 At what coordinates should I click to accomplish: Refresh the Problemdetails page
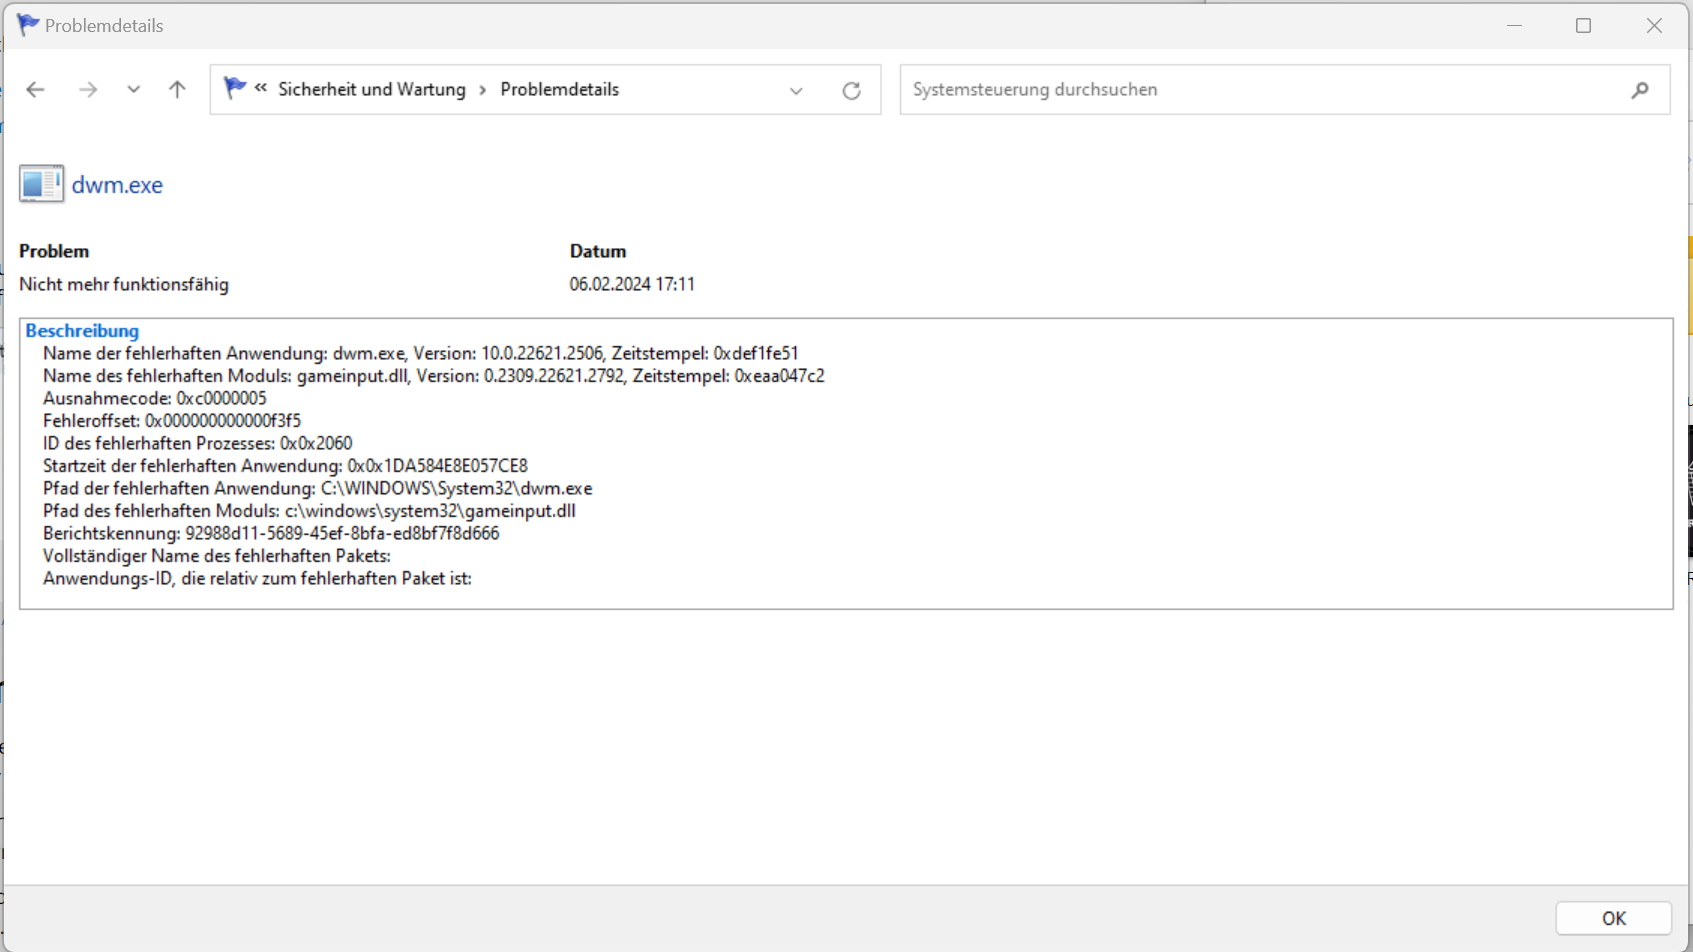(851, 90)
